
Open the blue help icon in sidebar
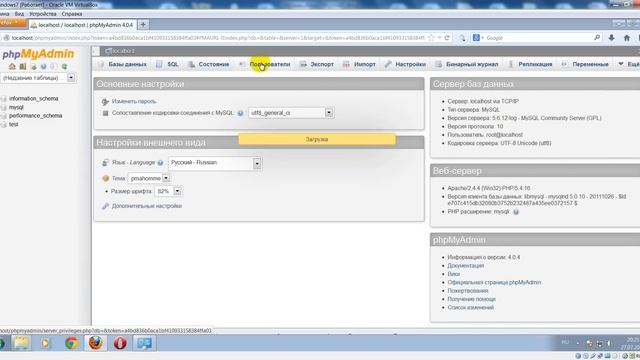(x=43, y=66)
